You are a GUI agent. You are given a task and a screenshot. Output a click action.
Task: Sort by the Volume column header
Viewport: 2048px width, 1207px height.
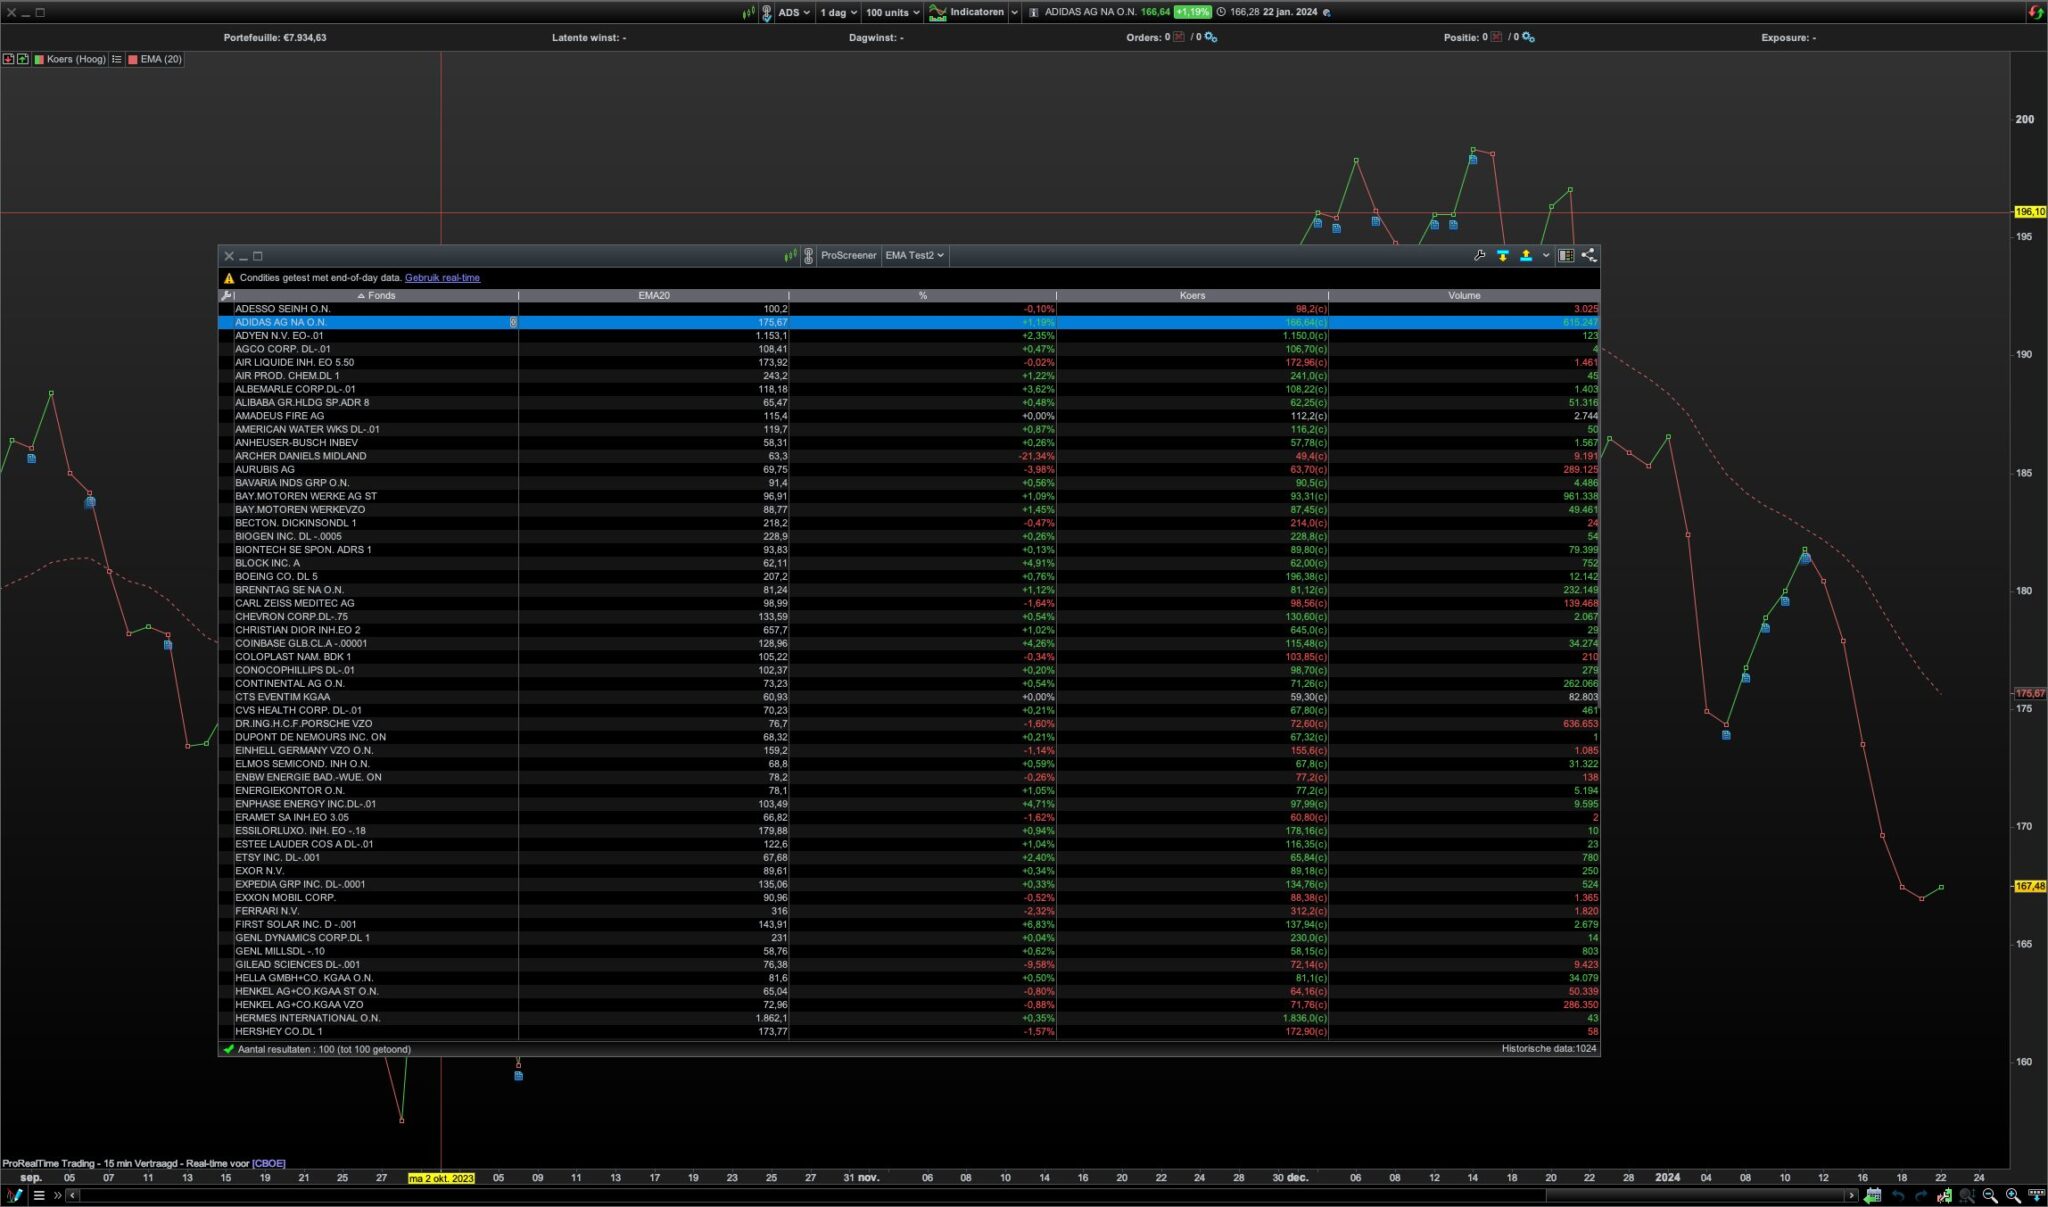1463,296
